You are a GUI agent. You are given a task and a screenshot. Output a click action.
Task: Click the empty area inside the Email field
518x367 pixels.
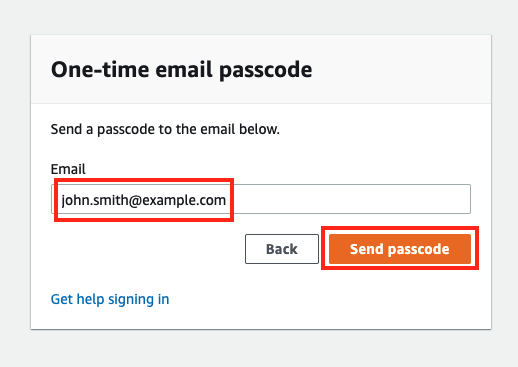pyautogui.click(x=350, y=199)
